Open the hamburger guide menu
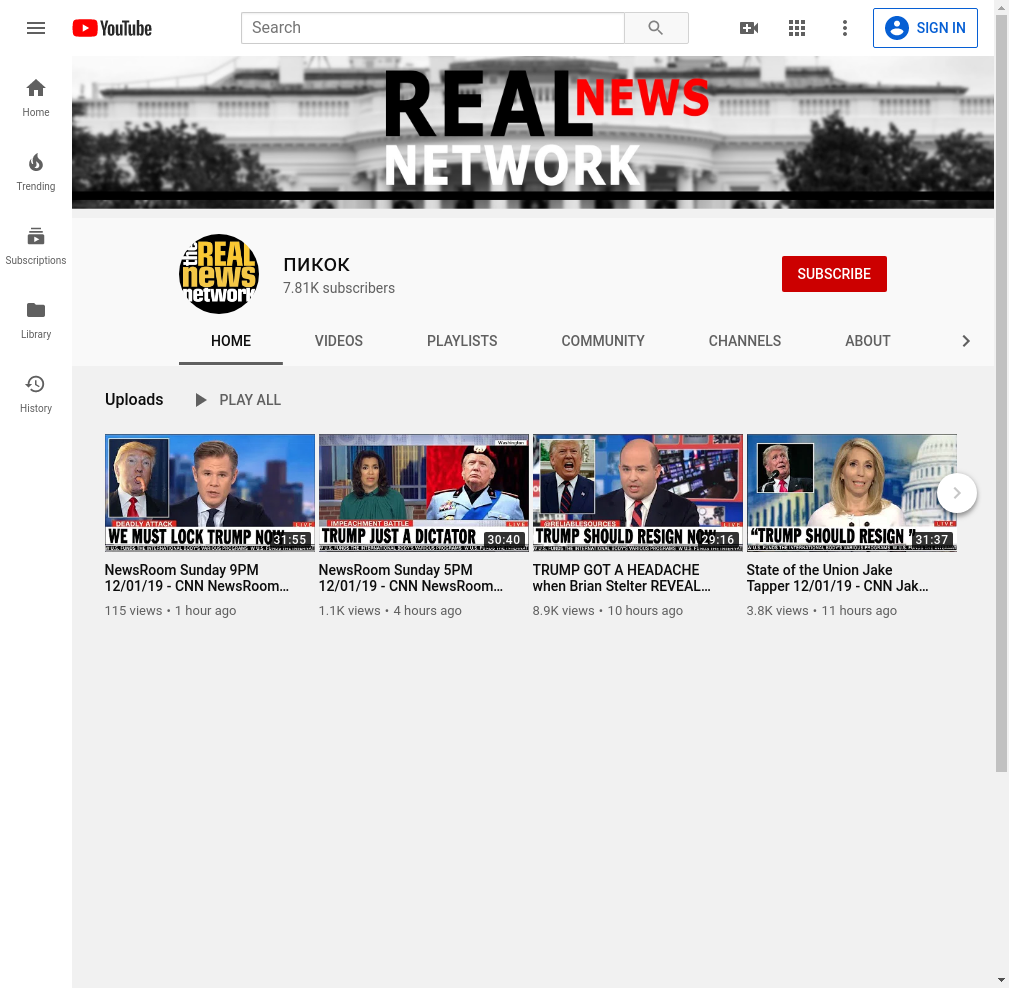The image size is (1009, 988). tap(36, 28)
